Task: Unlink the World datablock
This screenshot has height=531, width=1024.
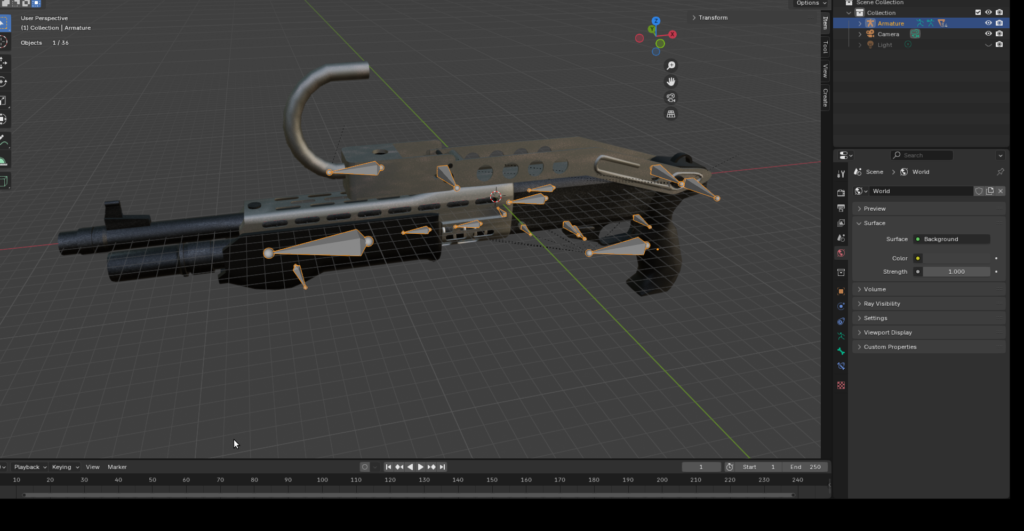Action: (1000, 191)
